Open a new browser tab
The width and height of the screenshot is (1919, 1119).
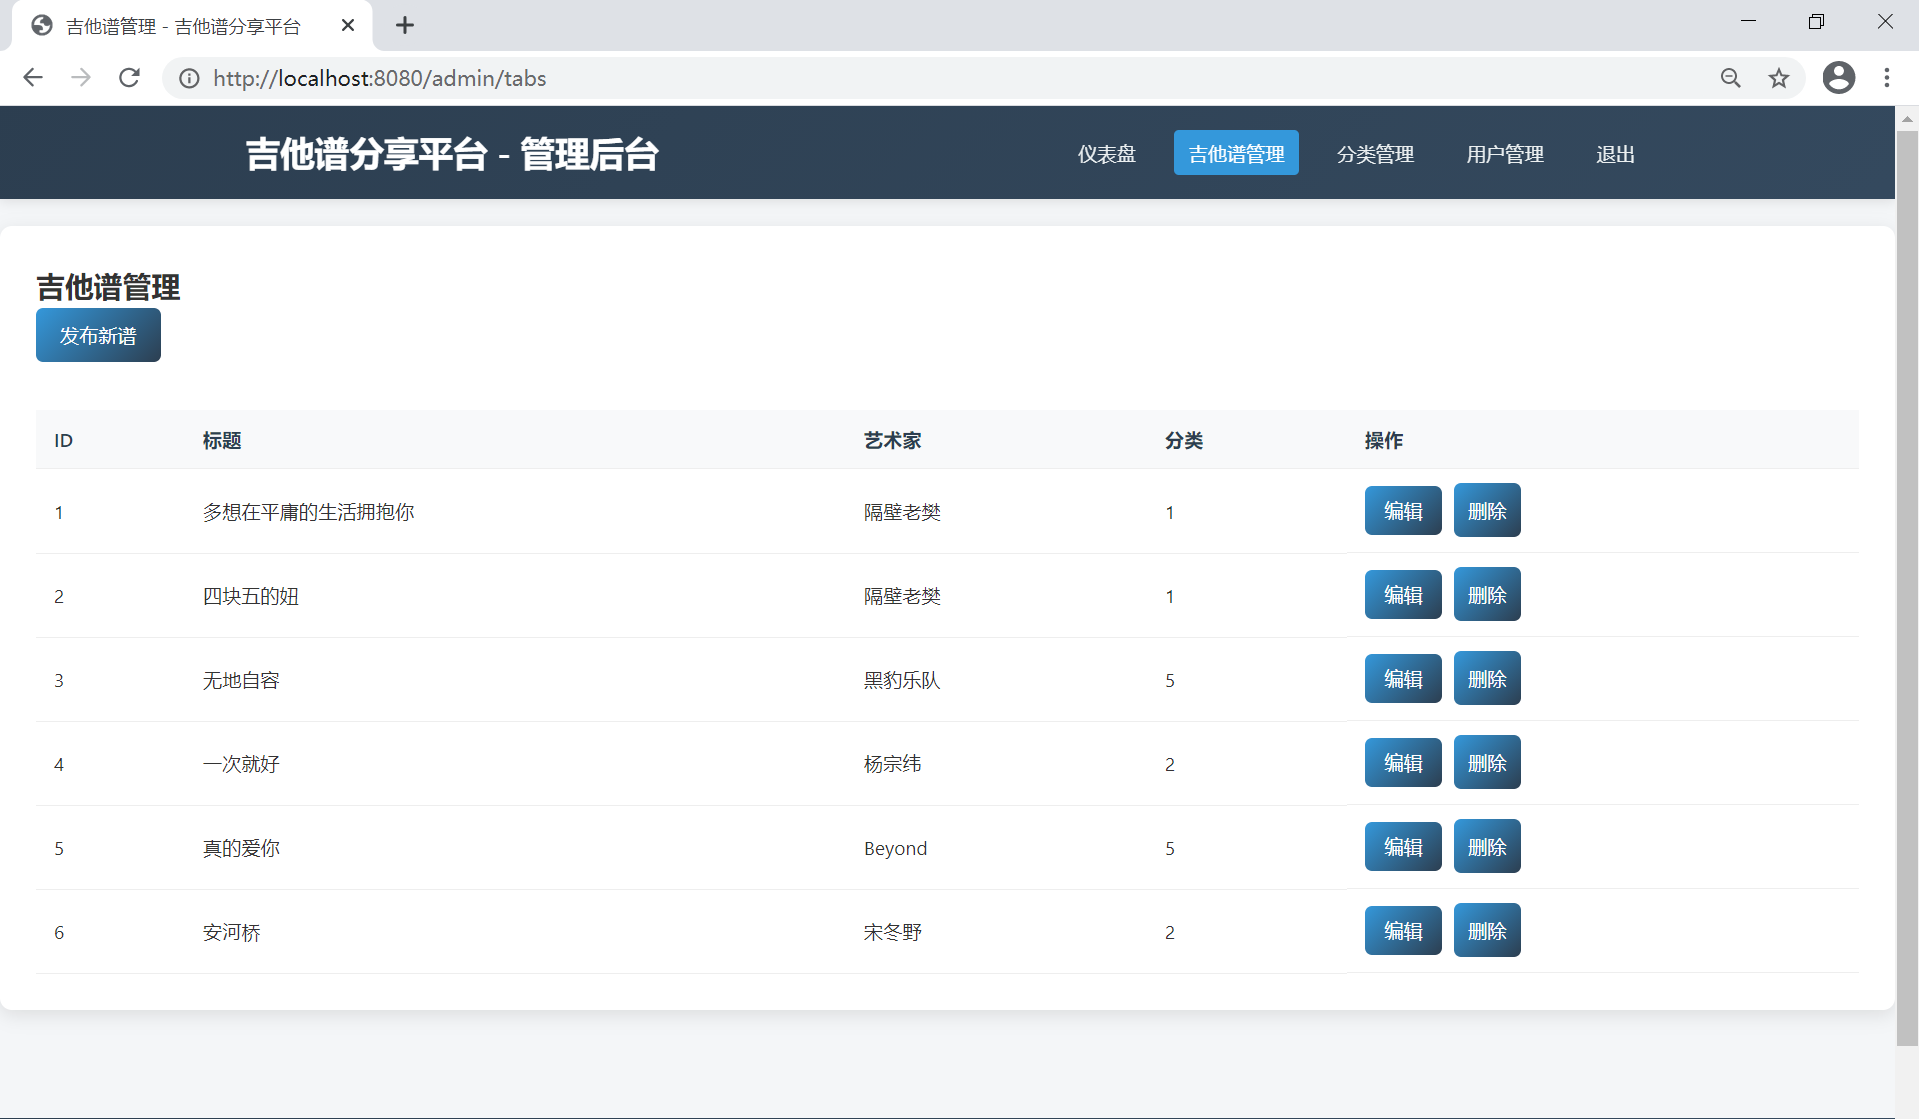coord(405,26)
